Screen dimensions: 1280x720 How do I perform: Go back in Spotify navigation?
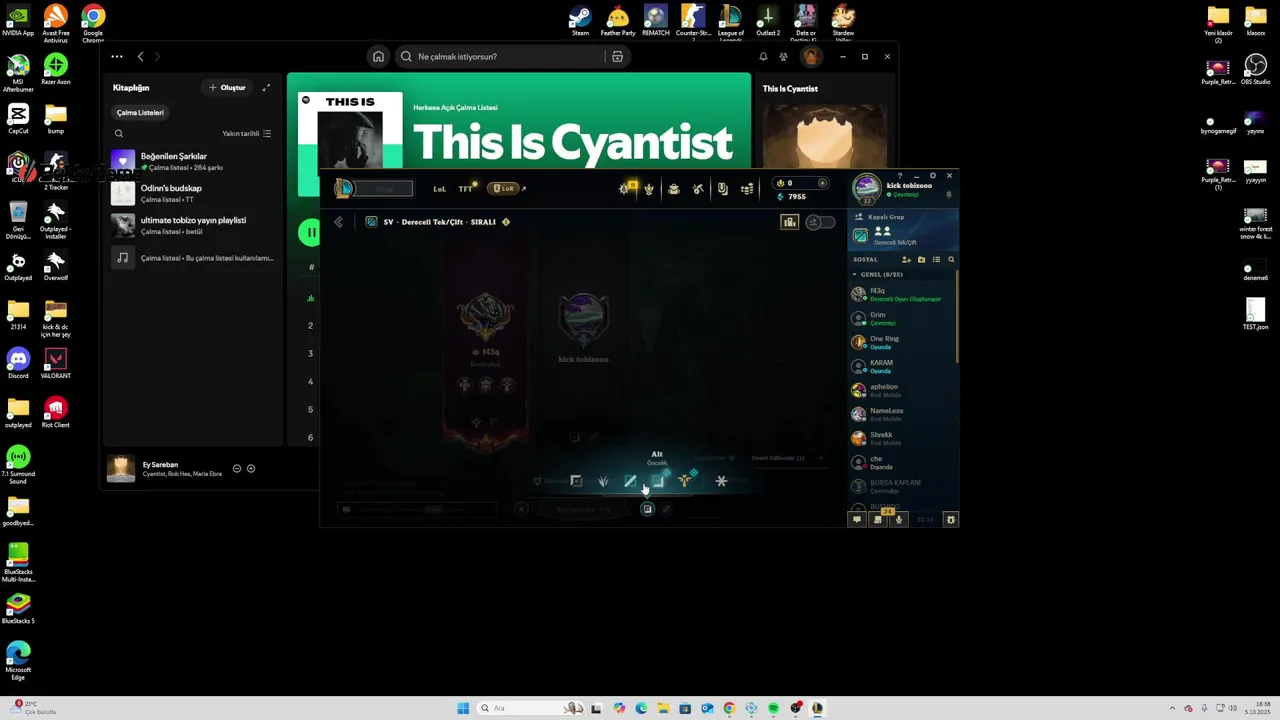pyautogui.click(x=140, y=56)
